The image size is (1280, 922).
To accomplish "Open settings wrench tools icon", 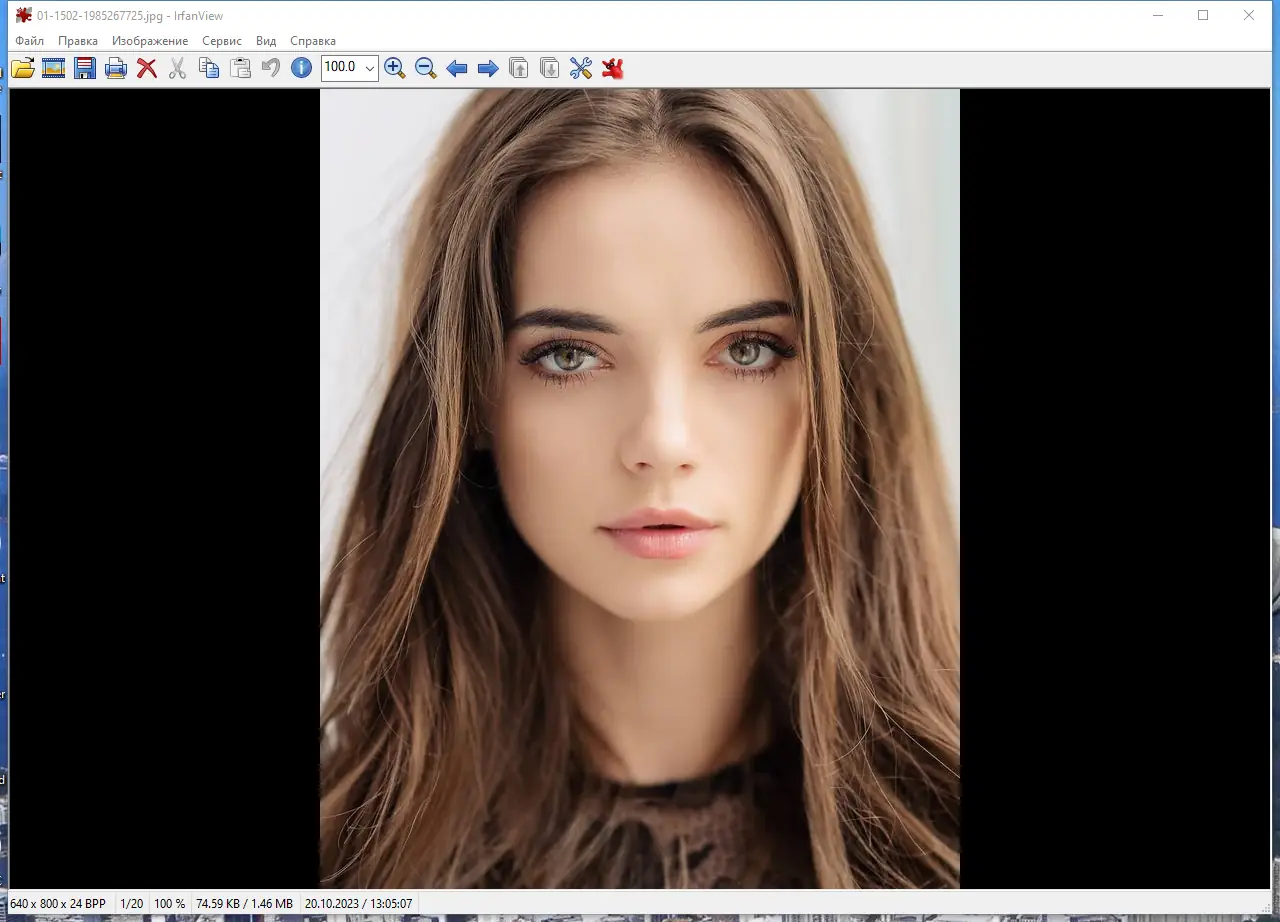I will coord(581,68).
